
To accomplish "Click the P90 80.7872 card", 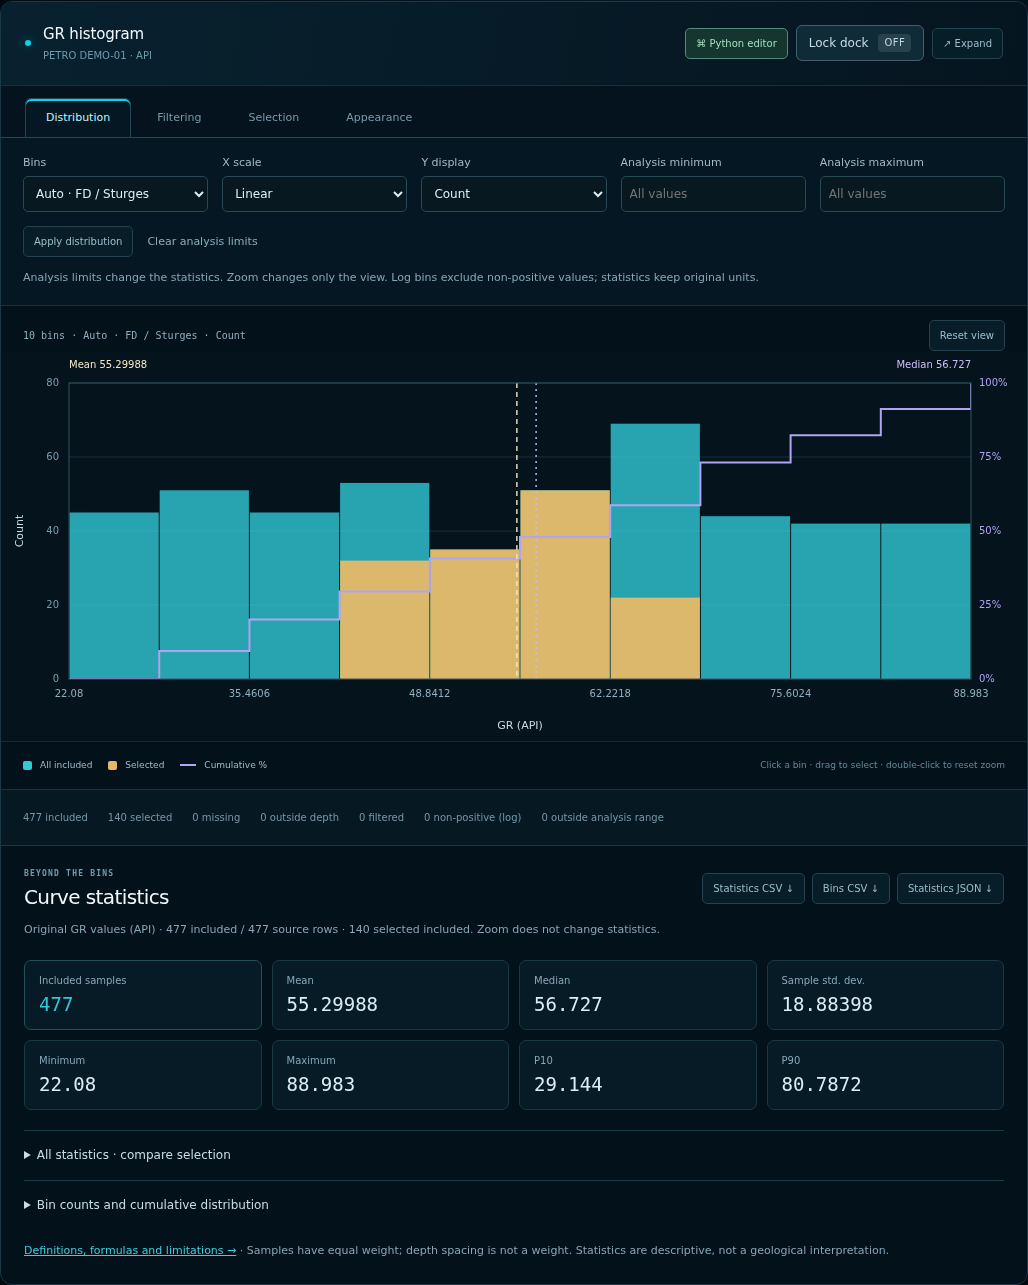I will pos(885,1075).
